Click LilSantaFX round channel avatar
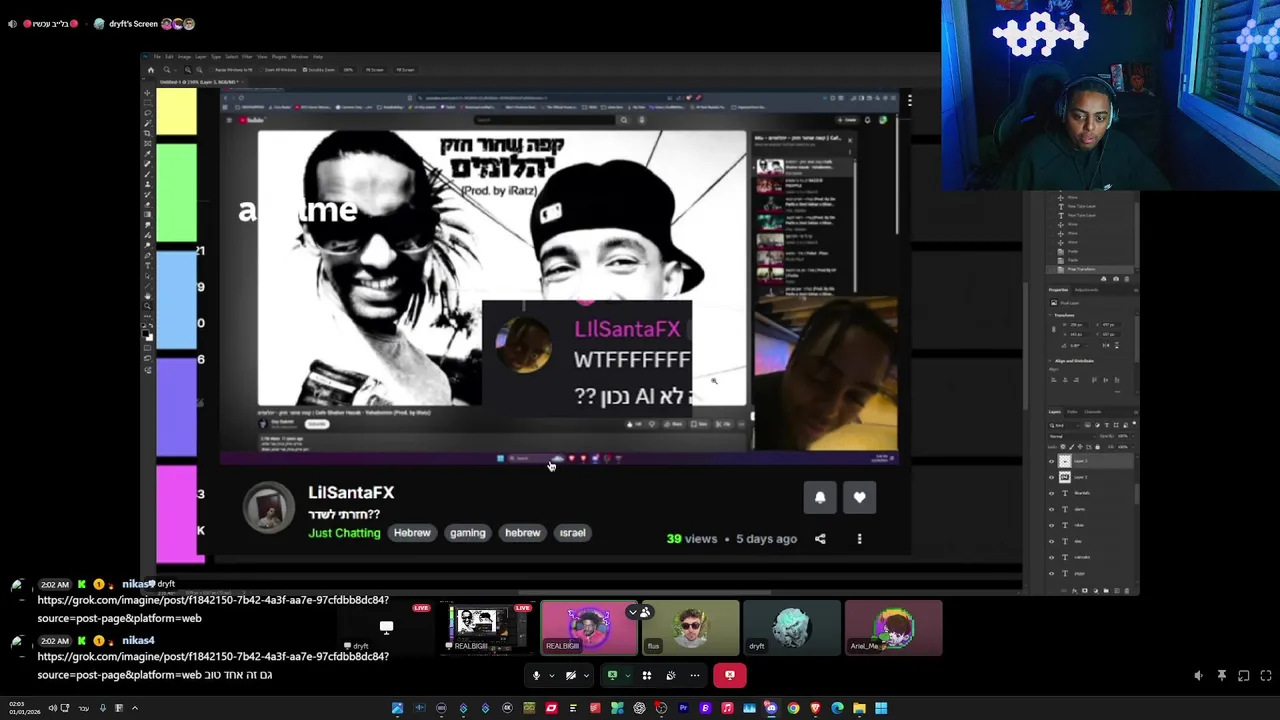The width and height of the screenshot is (1280, 720). 269,508
